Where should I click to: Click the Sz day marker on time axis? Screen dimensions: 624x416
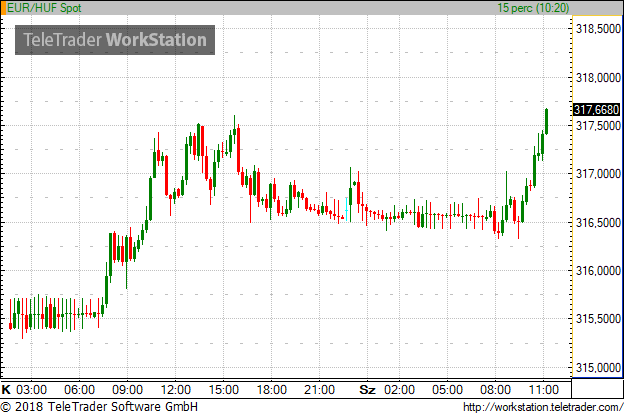(367, 389)
